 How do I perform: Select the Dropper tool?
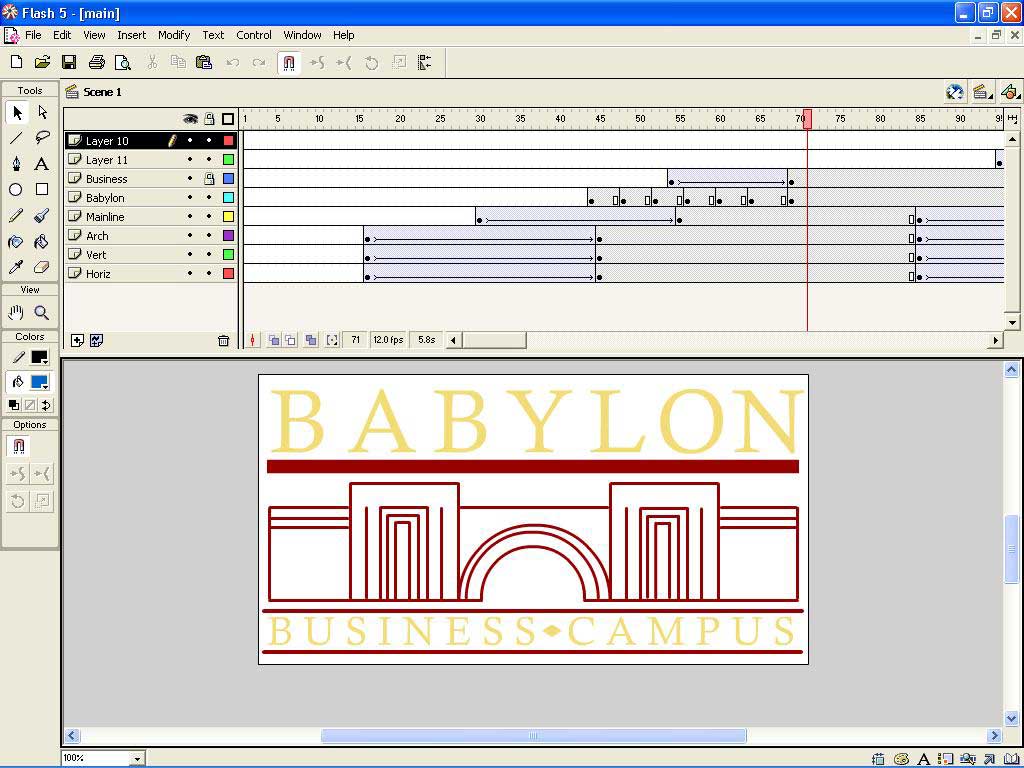17,267
